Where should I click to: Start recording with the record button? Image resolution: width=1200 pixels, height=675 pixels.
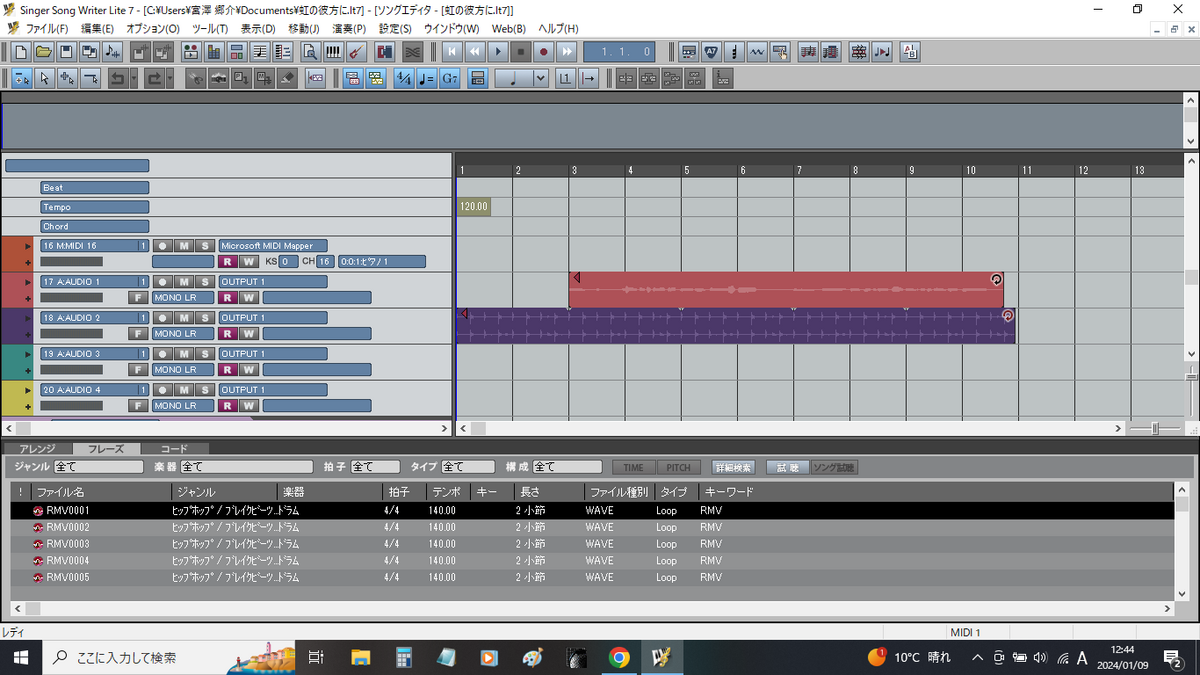coord(544,51)
